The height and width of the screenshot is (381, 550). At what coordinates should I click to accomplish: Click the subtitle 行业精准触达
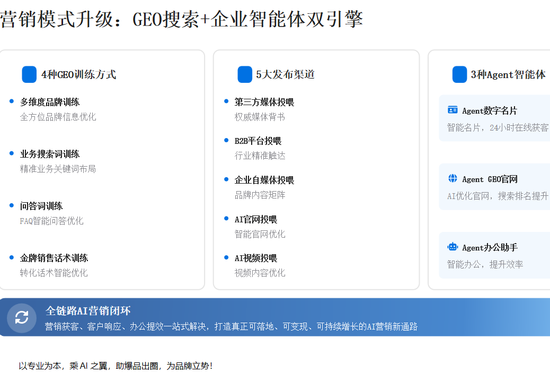[260, 156]
